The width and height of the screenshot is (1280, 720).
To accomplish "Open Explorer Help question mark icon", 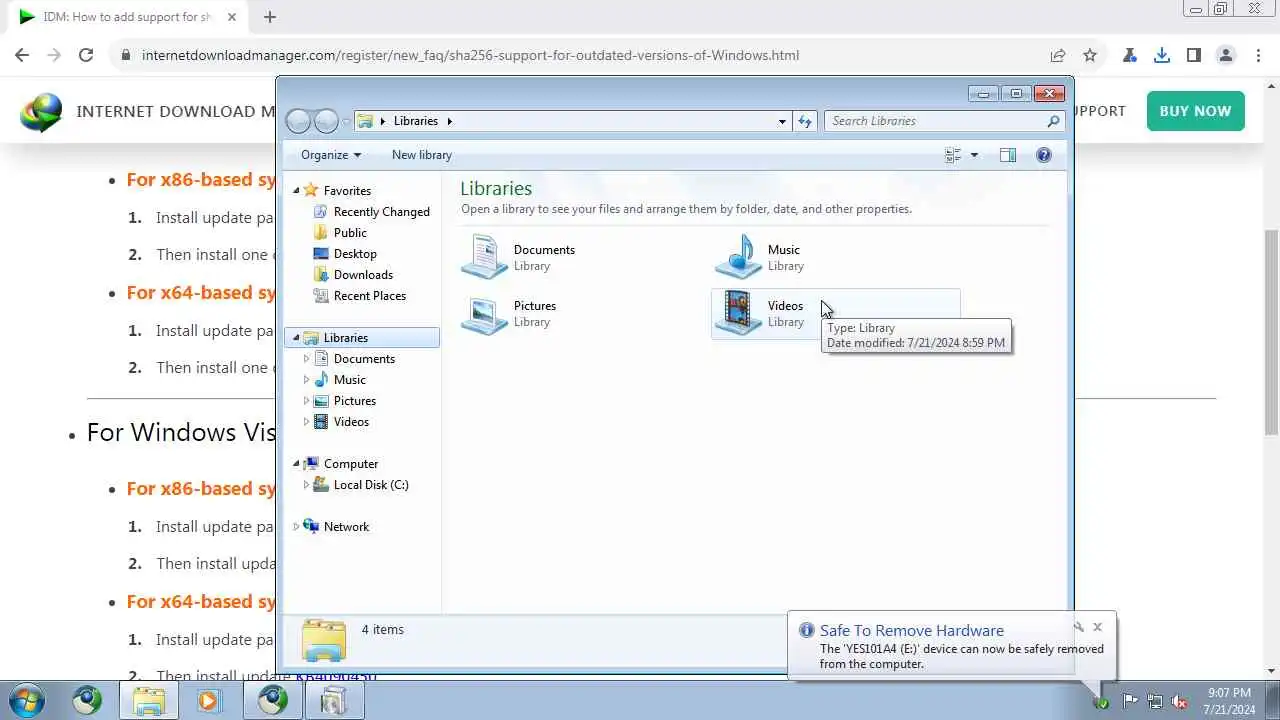I will pos(1044,155).
